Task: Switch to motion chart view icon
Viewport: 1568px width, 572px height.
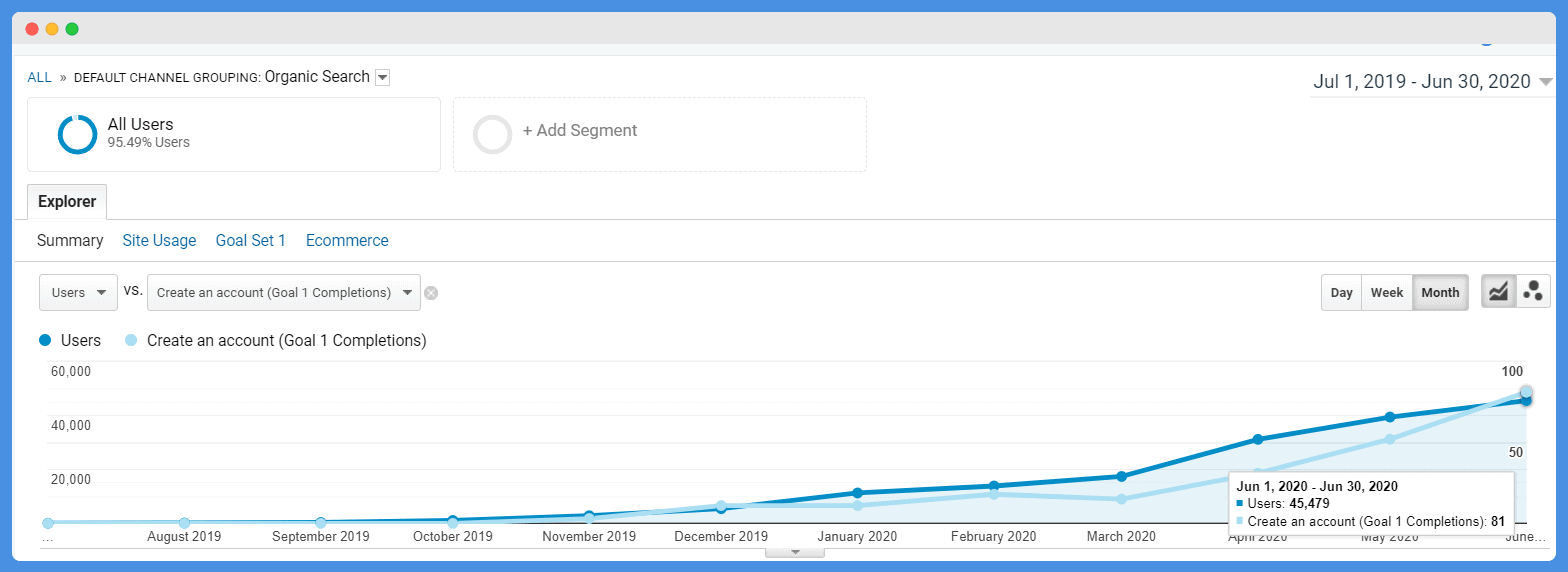Action: (x=1533, y=292)
